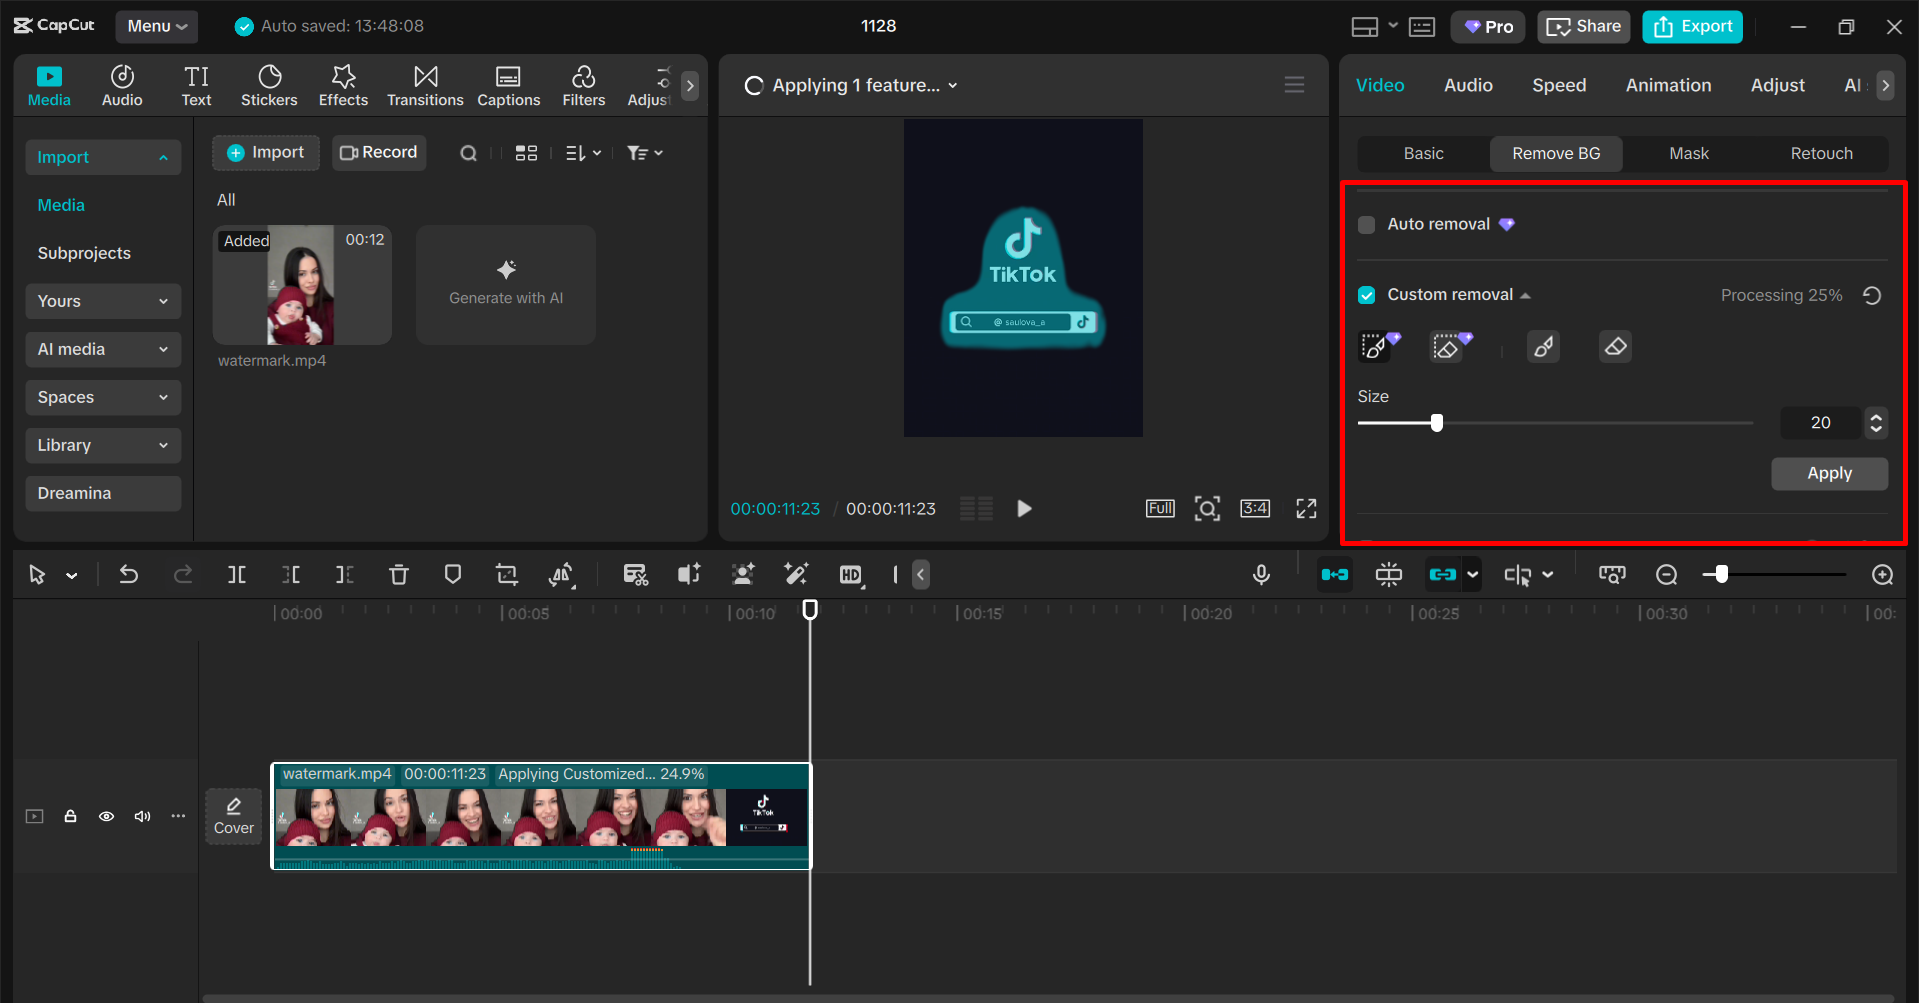Uncheck the Custom removal checkbox

pyautogui.click(x=1366, y=294)
